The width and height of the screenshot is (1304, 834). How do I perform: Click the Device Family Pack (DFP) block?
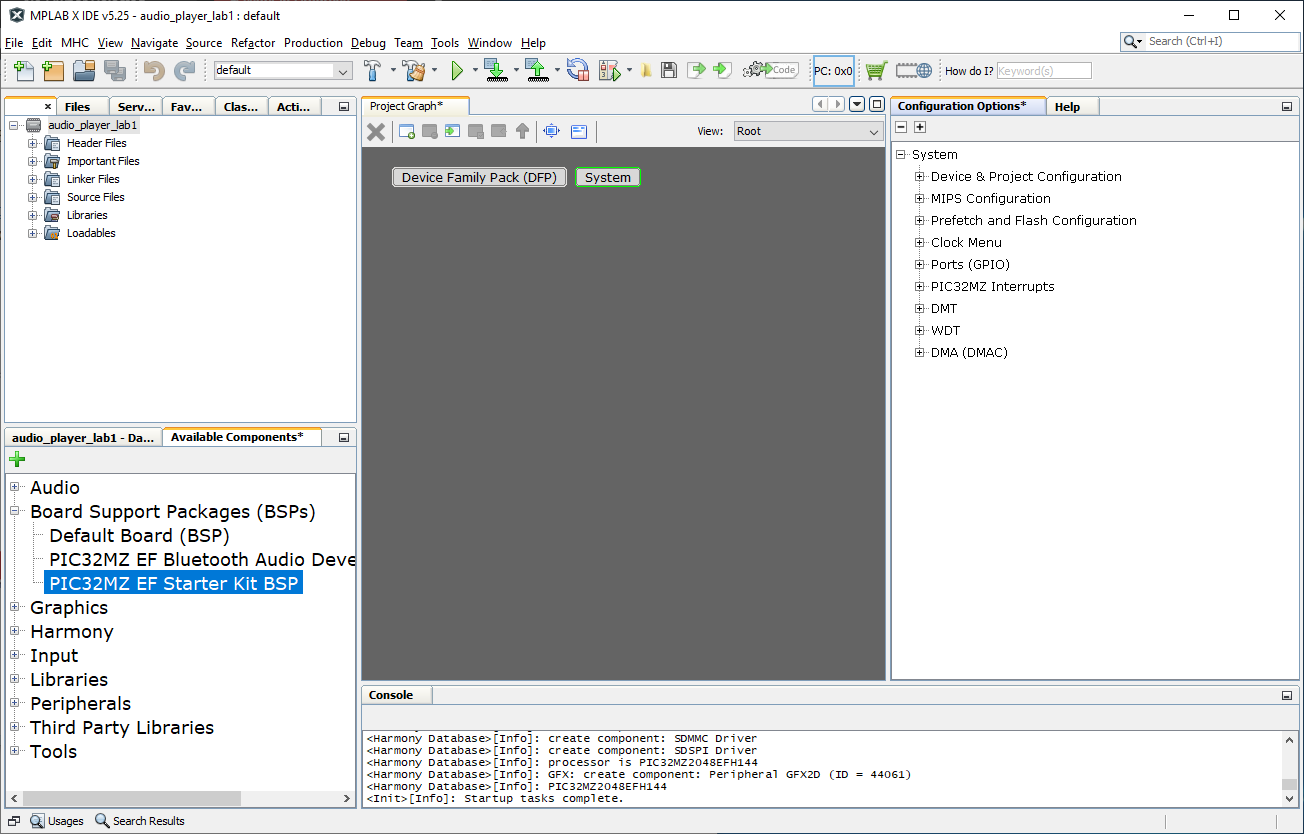click(480, 177)
